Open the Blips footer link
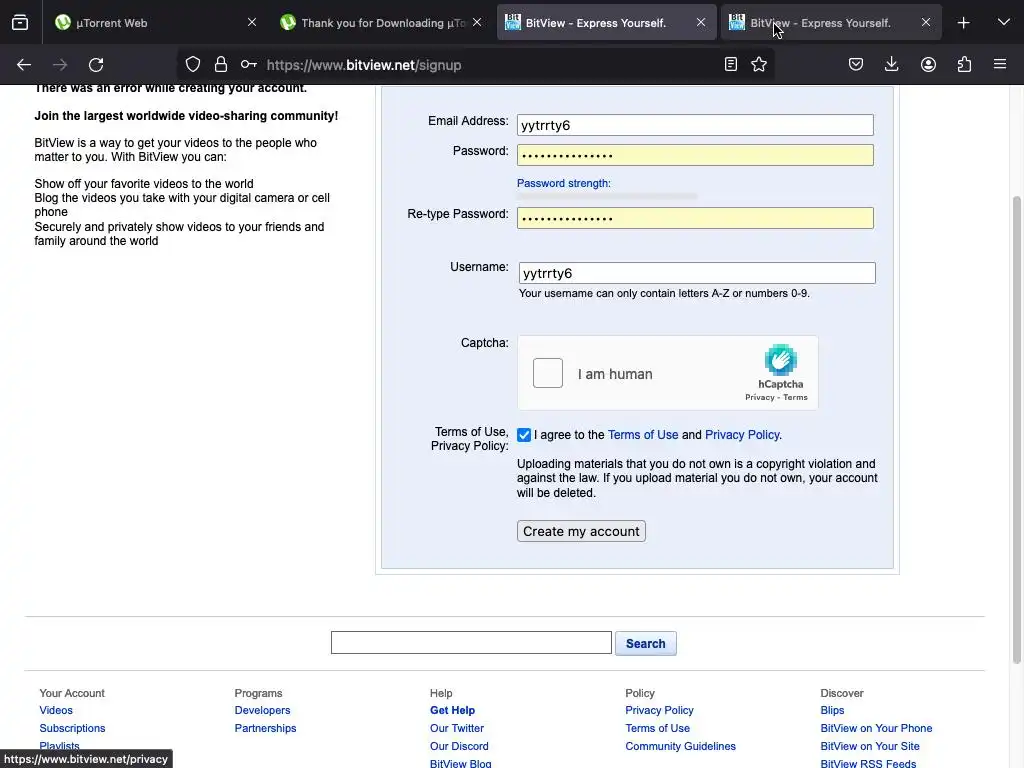Screen dimensions: 1024x768 [832, 710]
